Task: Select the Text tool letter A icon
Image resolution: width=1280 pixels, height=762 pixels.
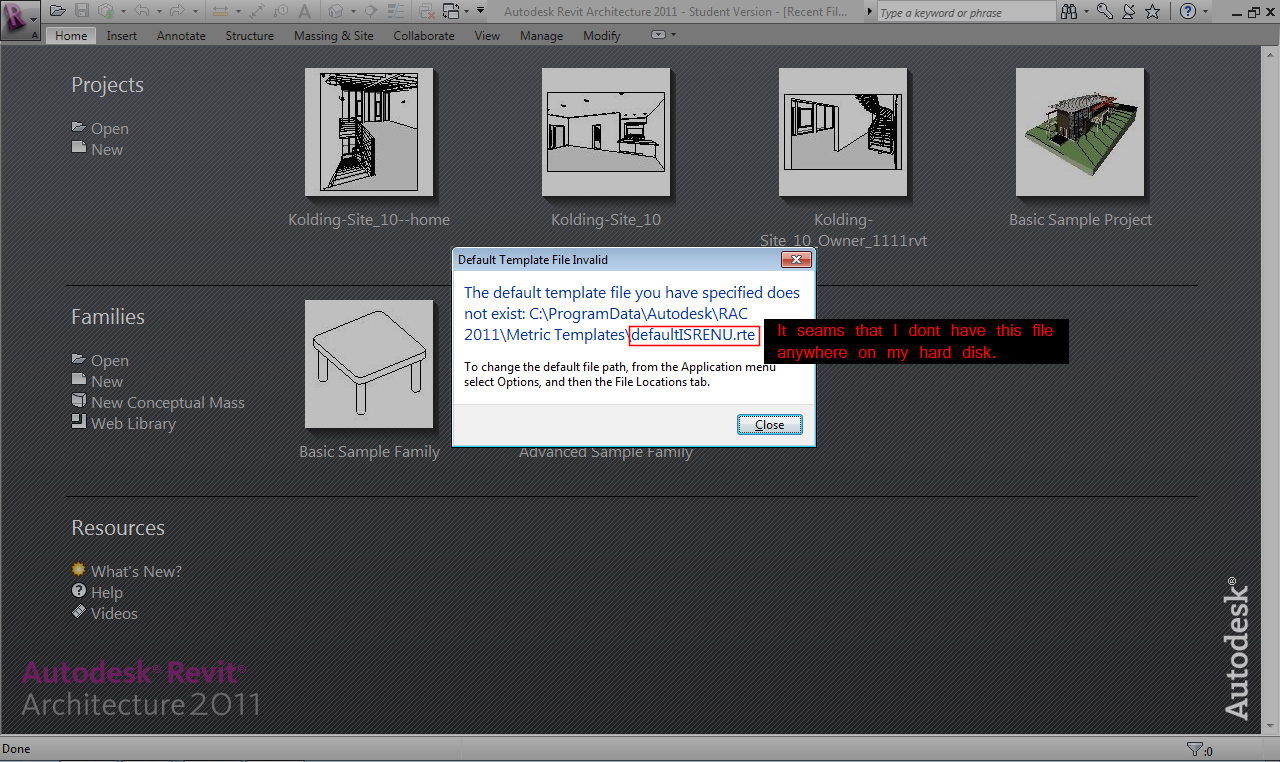Action: [304, 11]
